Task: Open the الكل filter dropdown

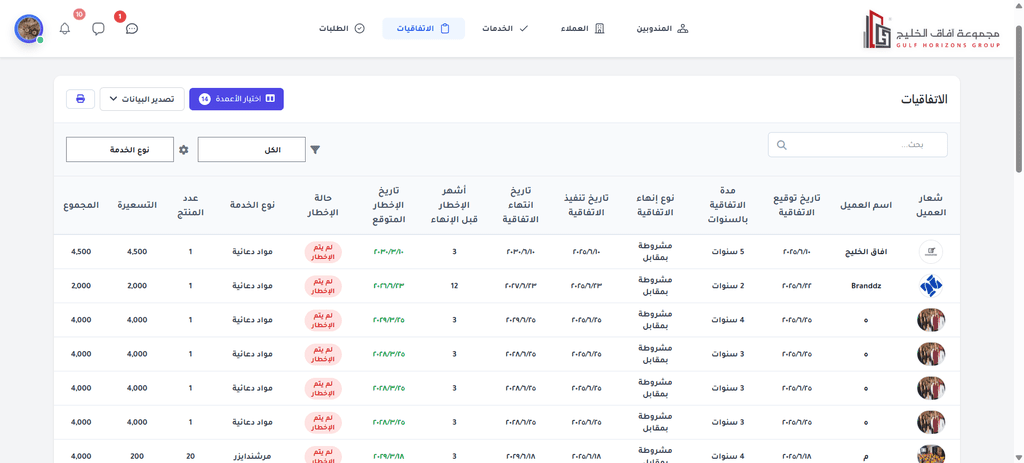Action: (x=251, y=150)
